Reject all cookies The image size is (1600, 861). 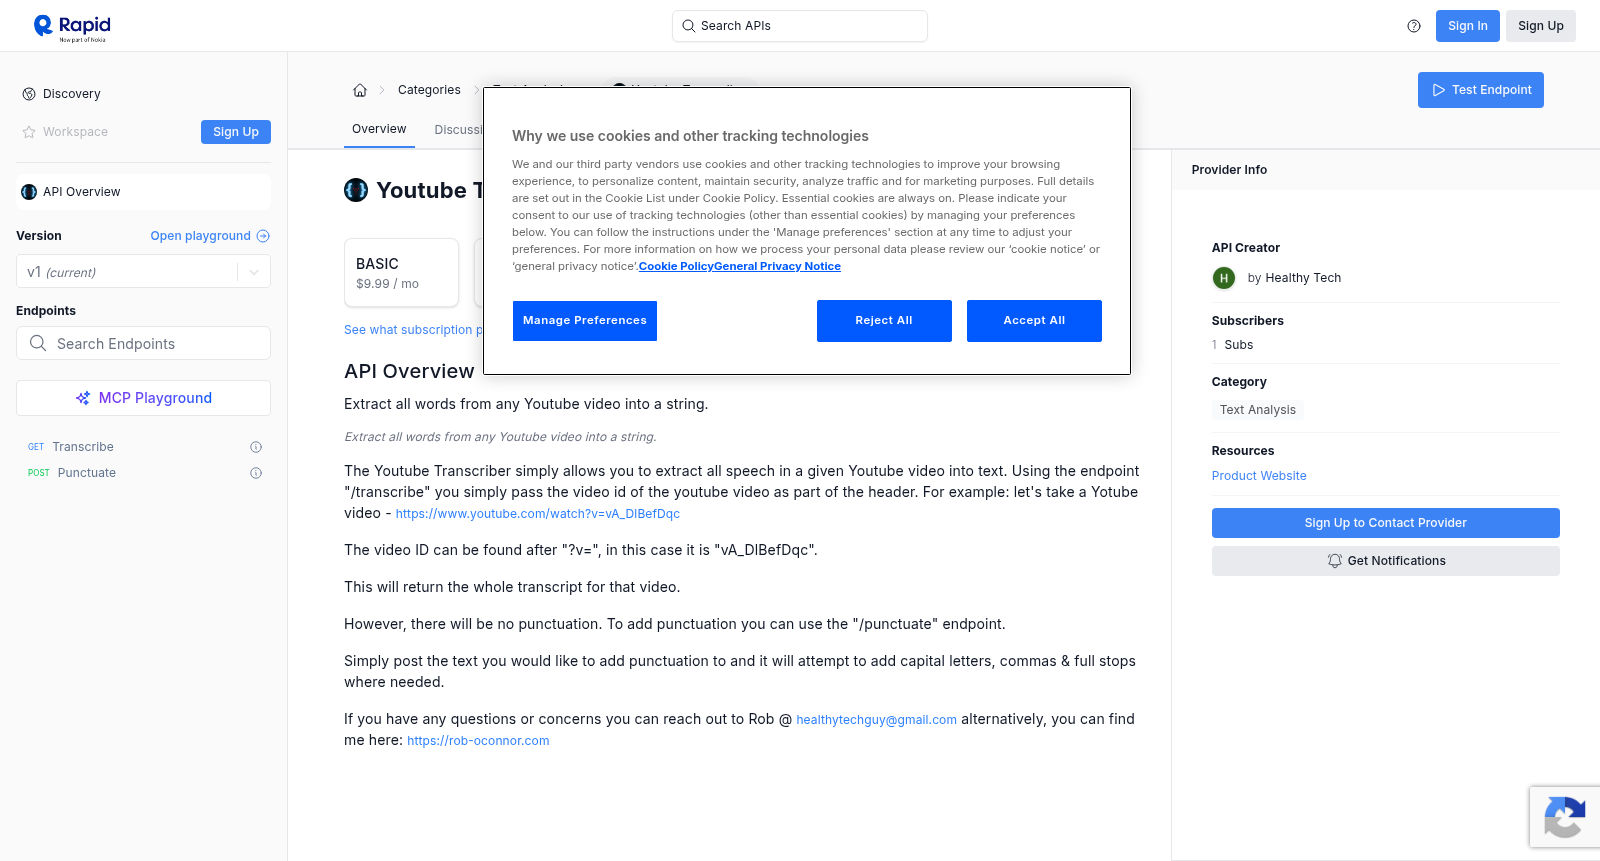point(884,321)
